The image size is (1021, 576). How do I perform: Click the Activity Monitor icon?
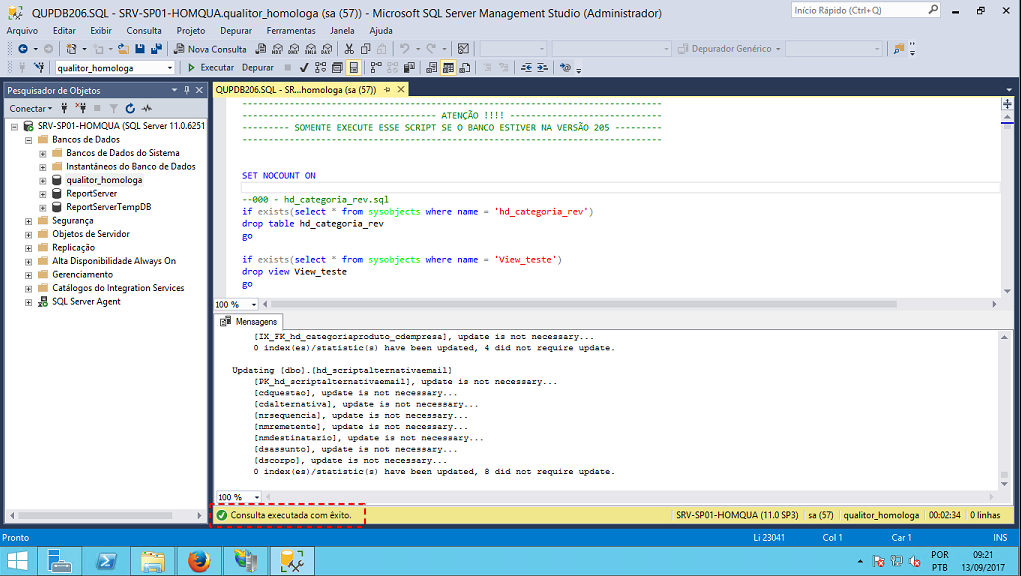(464, 49)
